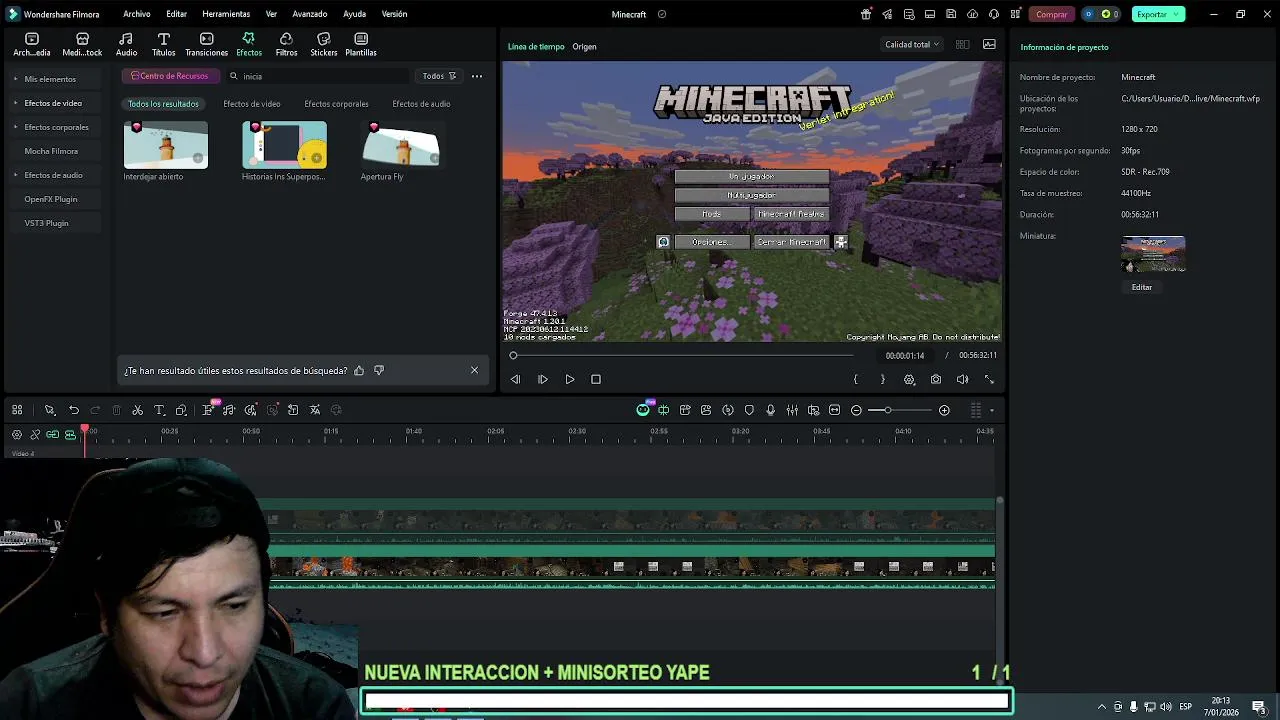Screen dimensions: 1280x720
Task: Close the search feedback prompt
Action: (x=474, y=370)
